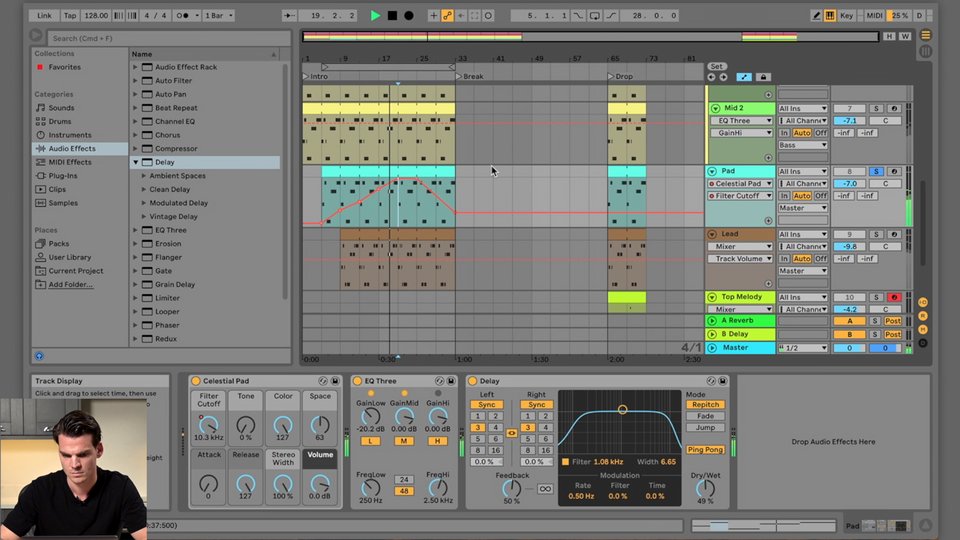Unsolo the Pad track S button

coord(876,171)
